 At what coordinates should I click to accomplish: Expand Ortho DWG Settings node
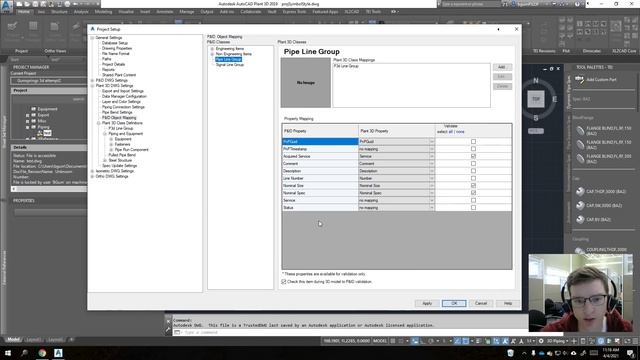point(93,176)
